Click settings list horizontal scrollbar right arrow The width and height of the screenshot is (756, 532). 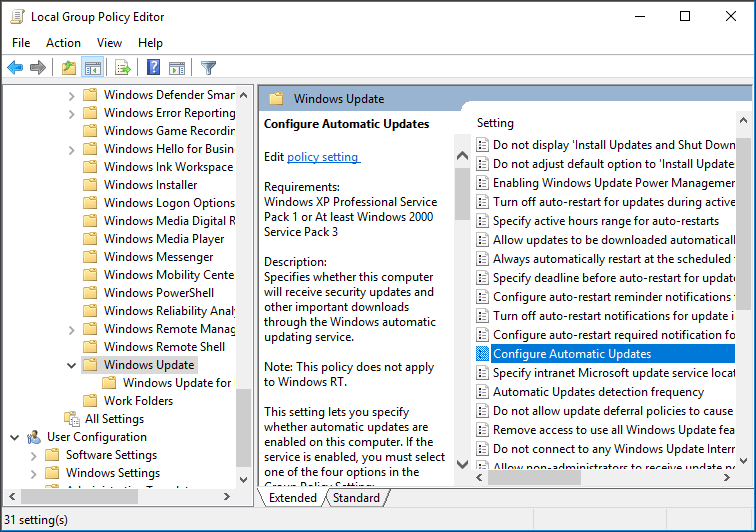point(727,477)
